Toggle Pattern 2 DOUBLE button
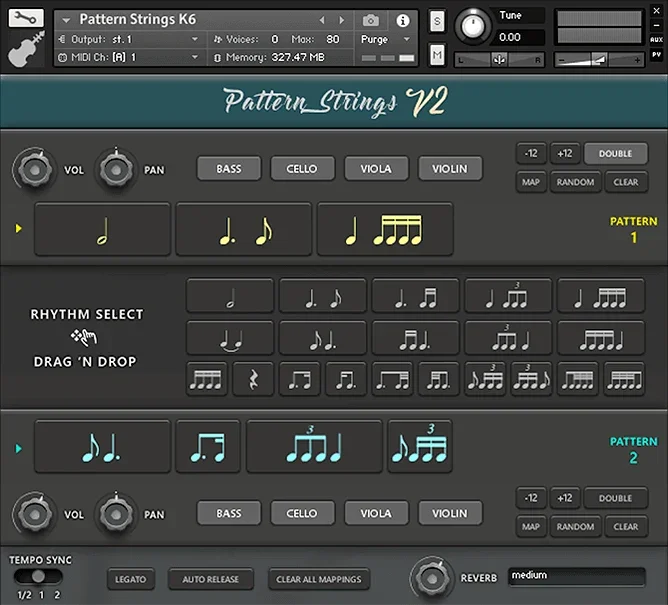 pos(616,498)
